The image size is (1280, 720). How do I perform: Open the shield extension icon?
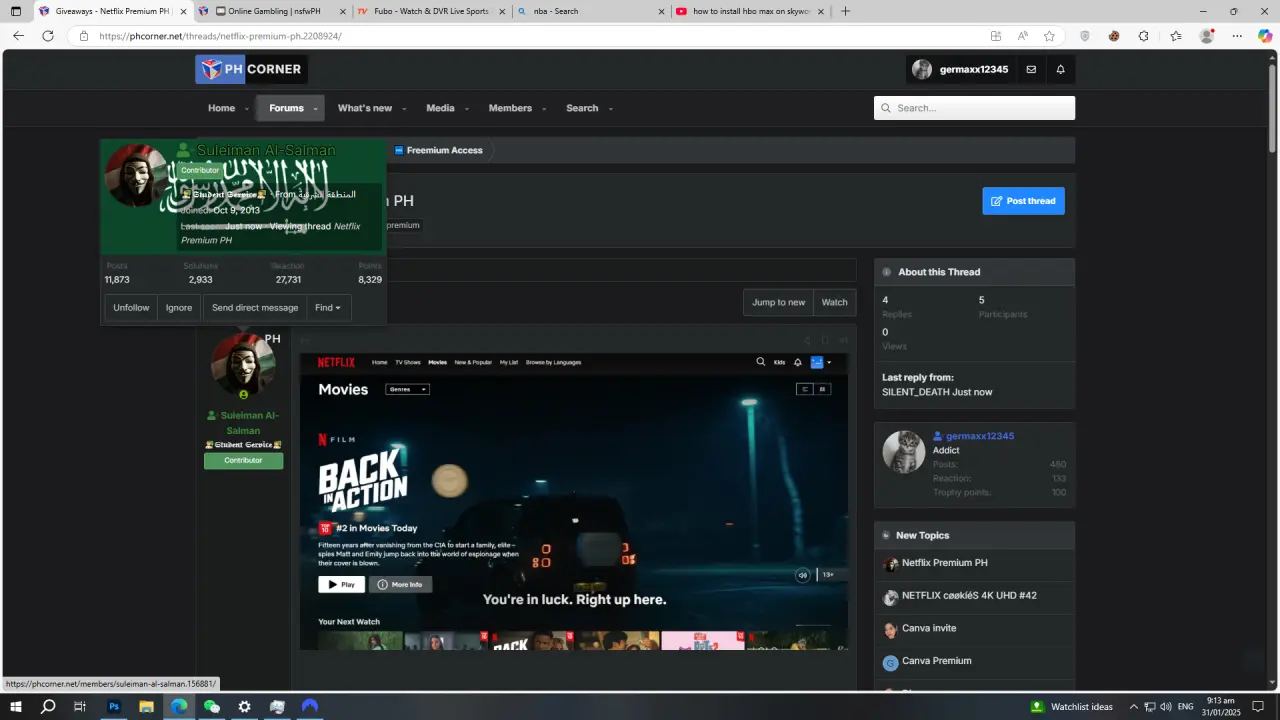pyautogui.click(x=1085, y=36)
